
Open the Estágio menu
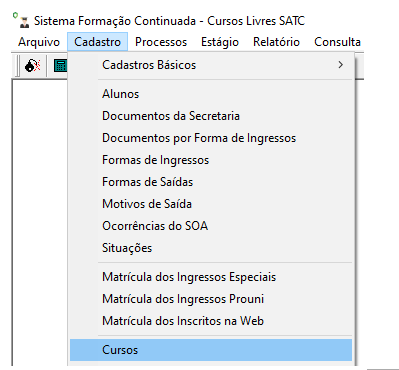tap(220, 42)
